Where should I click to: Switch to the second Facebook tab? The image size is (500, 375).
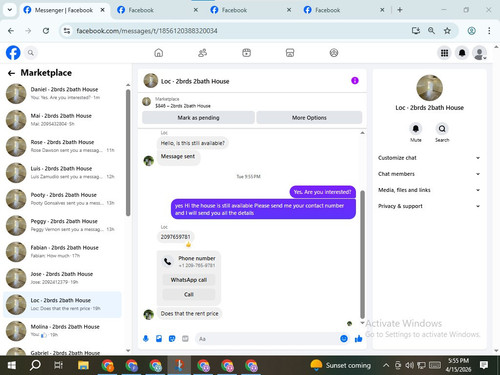(x=157, y=10)
